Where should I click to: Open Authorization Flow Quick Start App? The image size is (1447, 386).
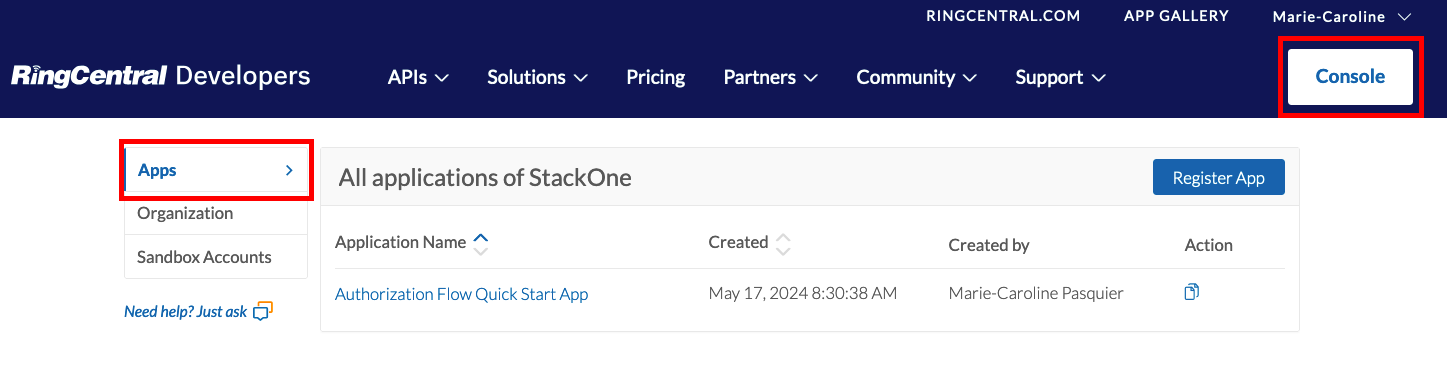point(461,294)
